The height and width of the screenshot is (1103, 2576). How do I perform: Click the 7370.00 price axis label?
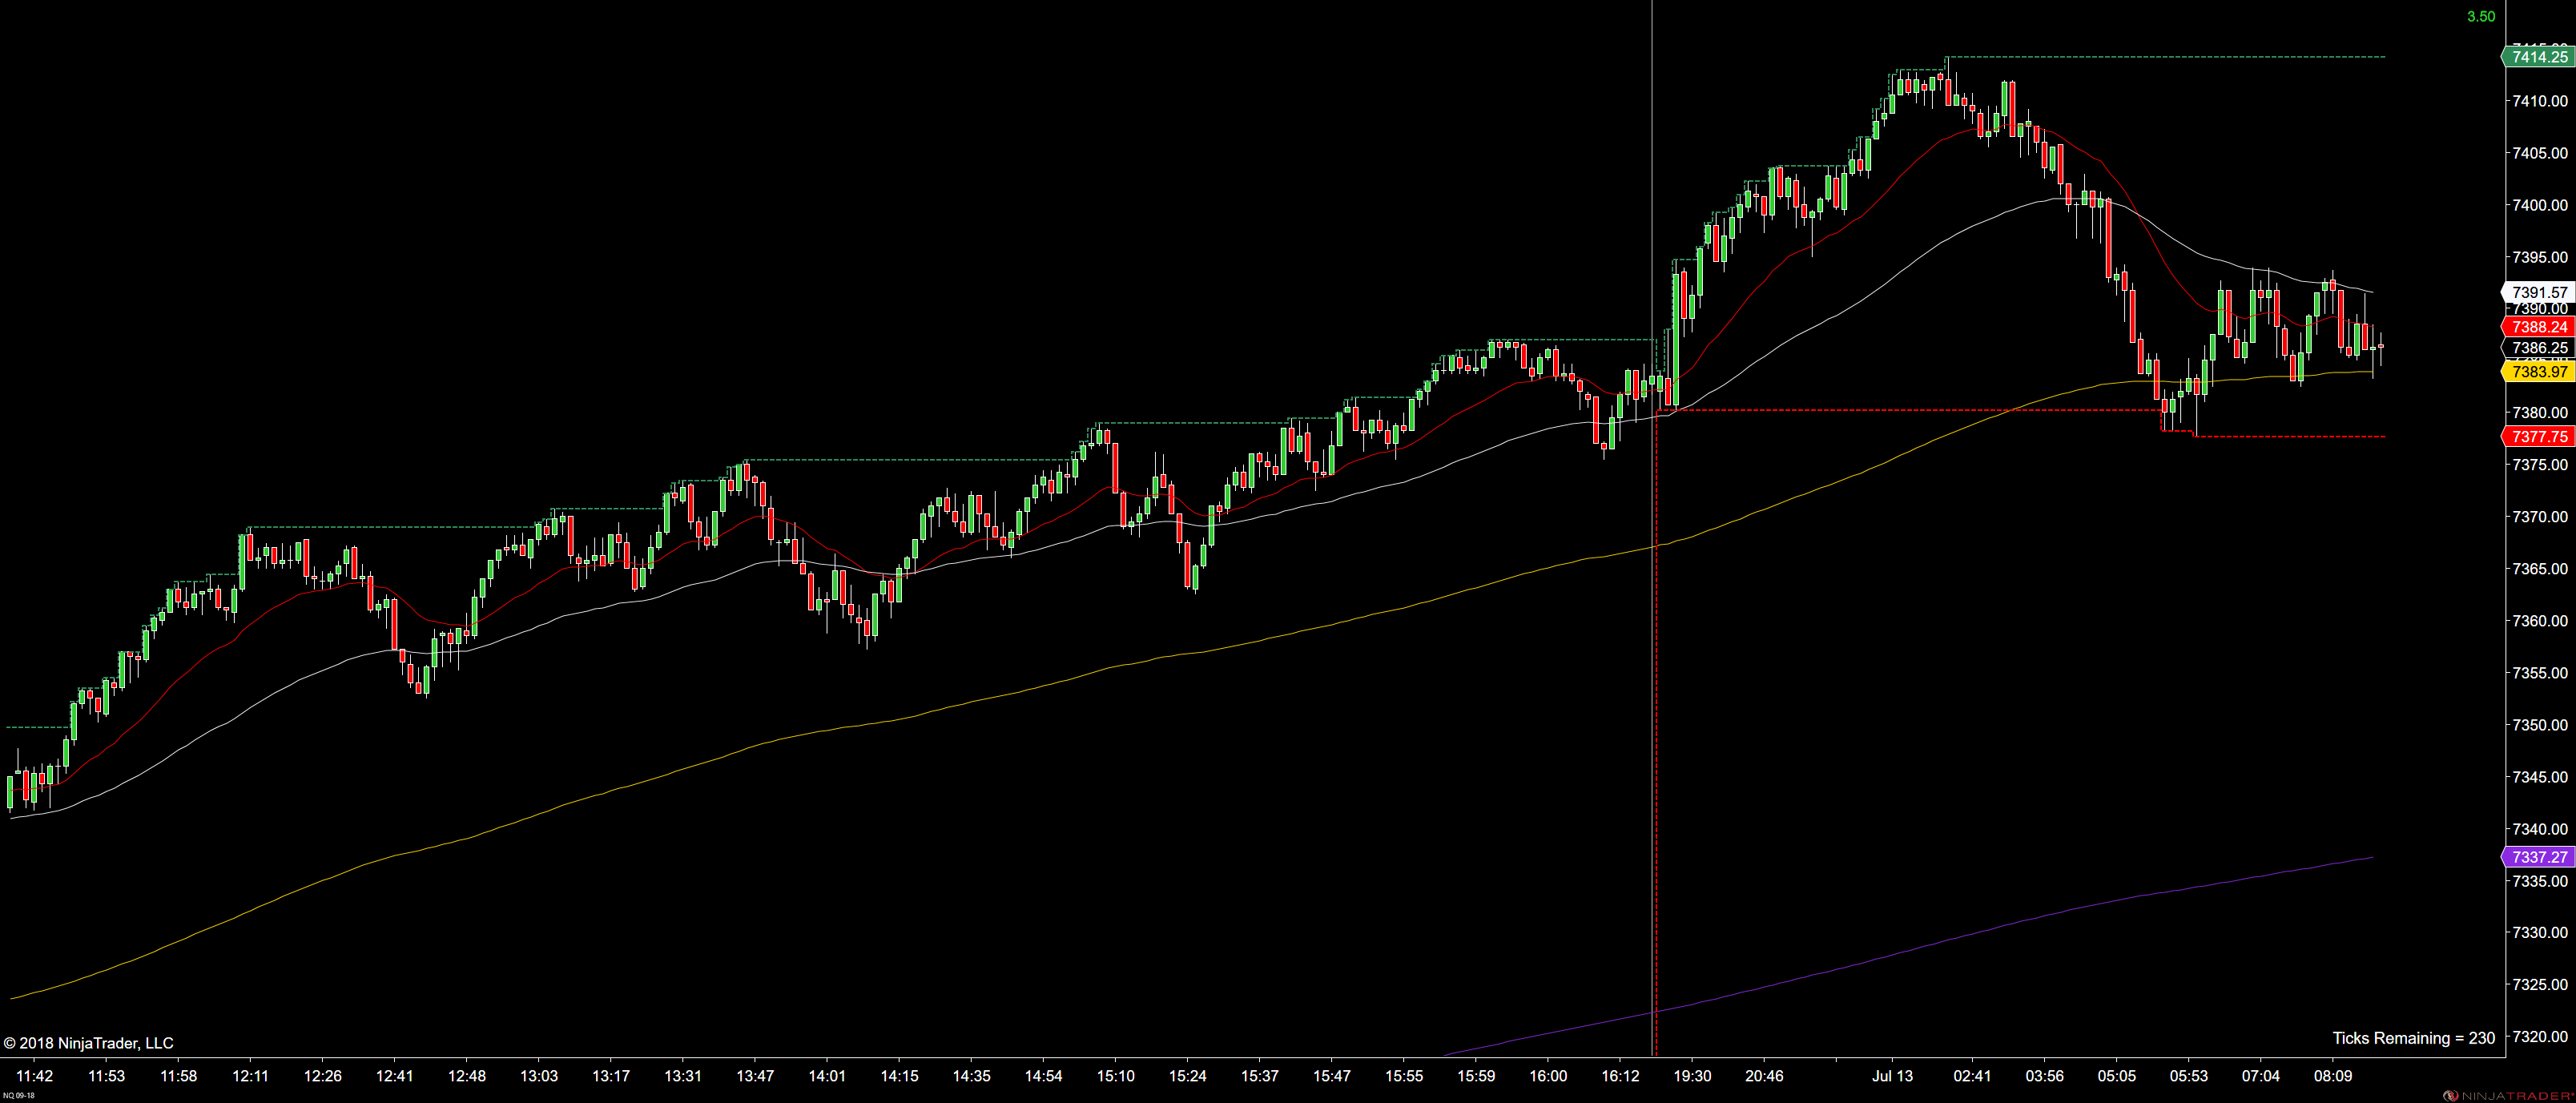[2540, 516]
